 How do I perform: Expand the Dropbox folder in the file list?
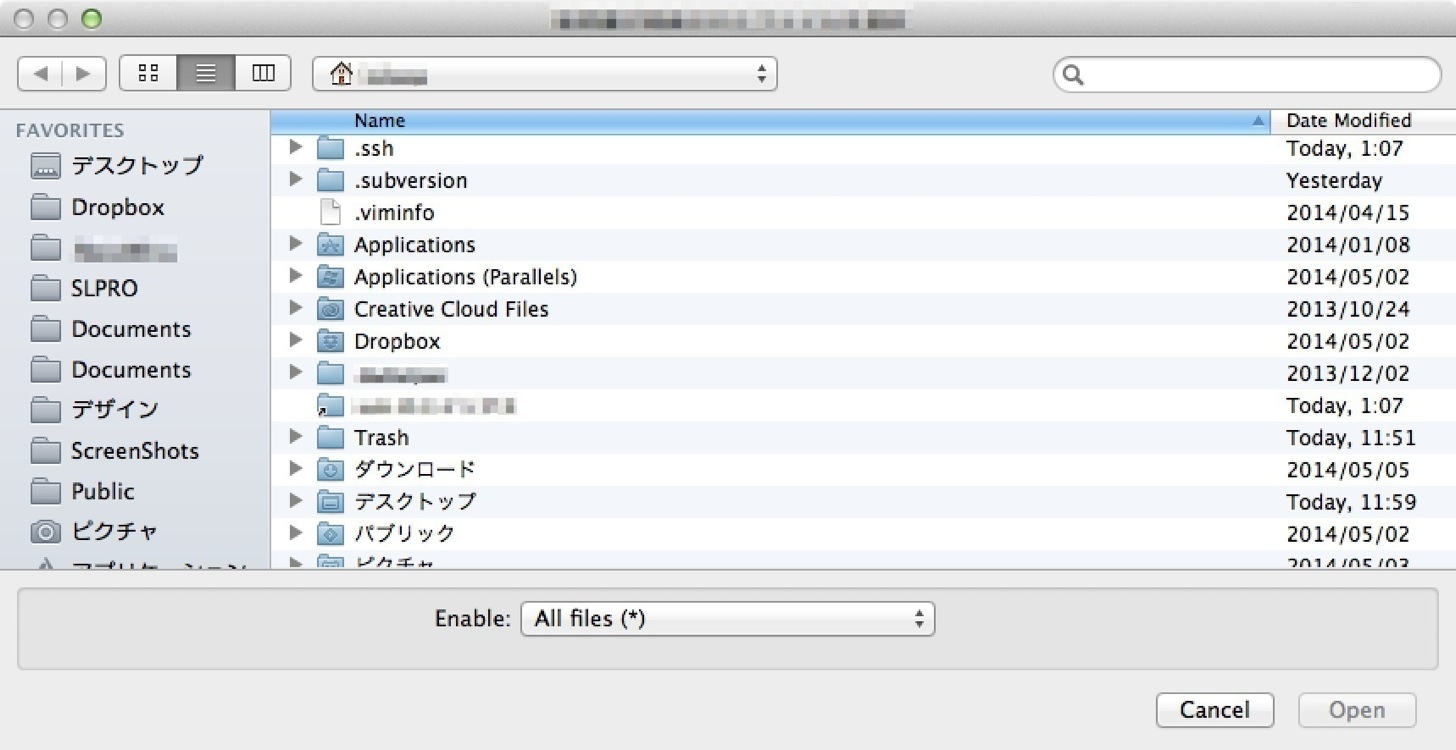tap(295, 340)
